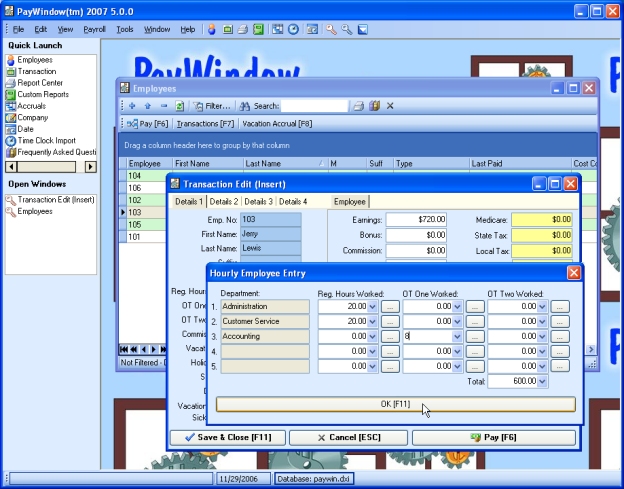Expand the Total dropdown in Hourly Employee Entry

coord(542,381)
